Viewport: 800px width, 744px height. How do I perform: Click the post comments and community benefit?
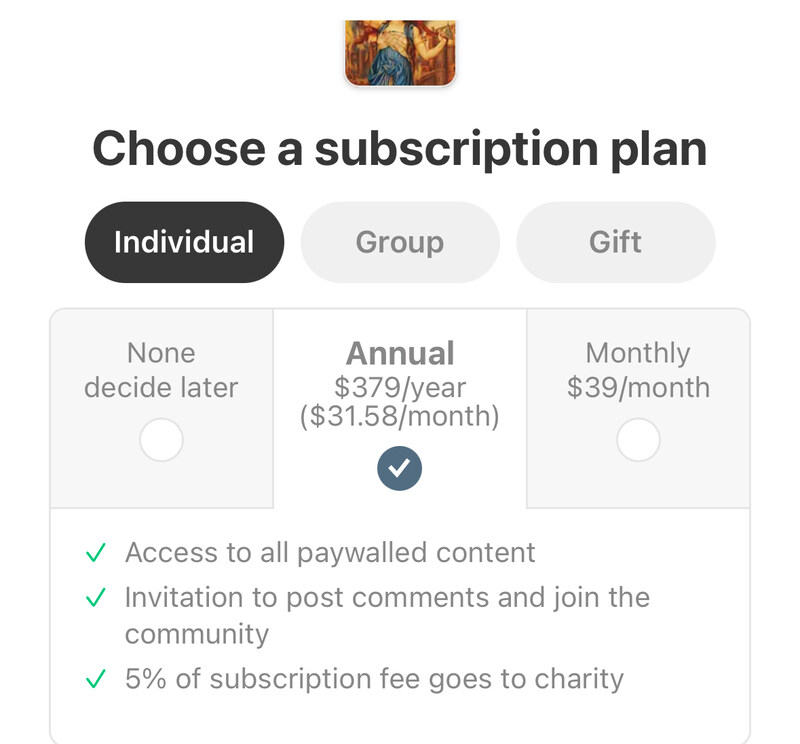(387, 598)
